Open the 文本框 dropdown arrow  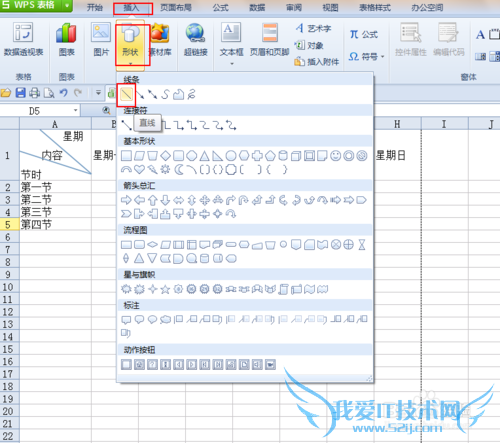tap(232, 63)
